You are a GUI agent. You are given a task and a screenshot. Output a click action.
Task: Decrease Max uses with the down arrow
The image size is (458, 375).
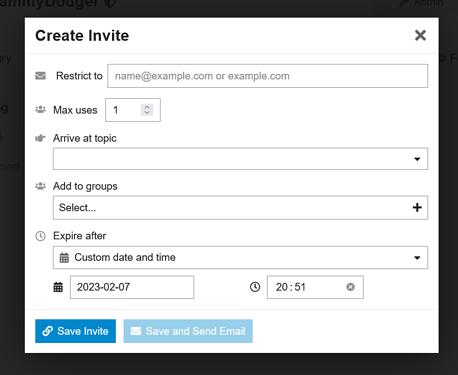coord(147,113)
